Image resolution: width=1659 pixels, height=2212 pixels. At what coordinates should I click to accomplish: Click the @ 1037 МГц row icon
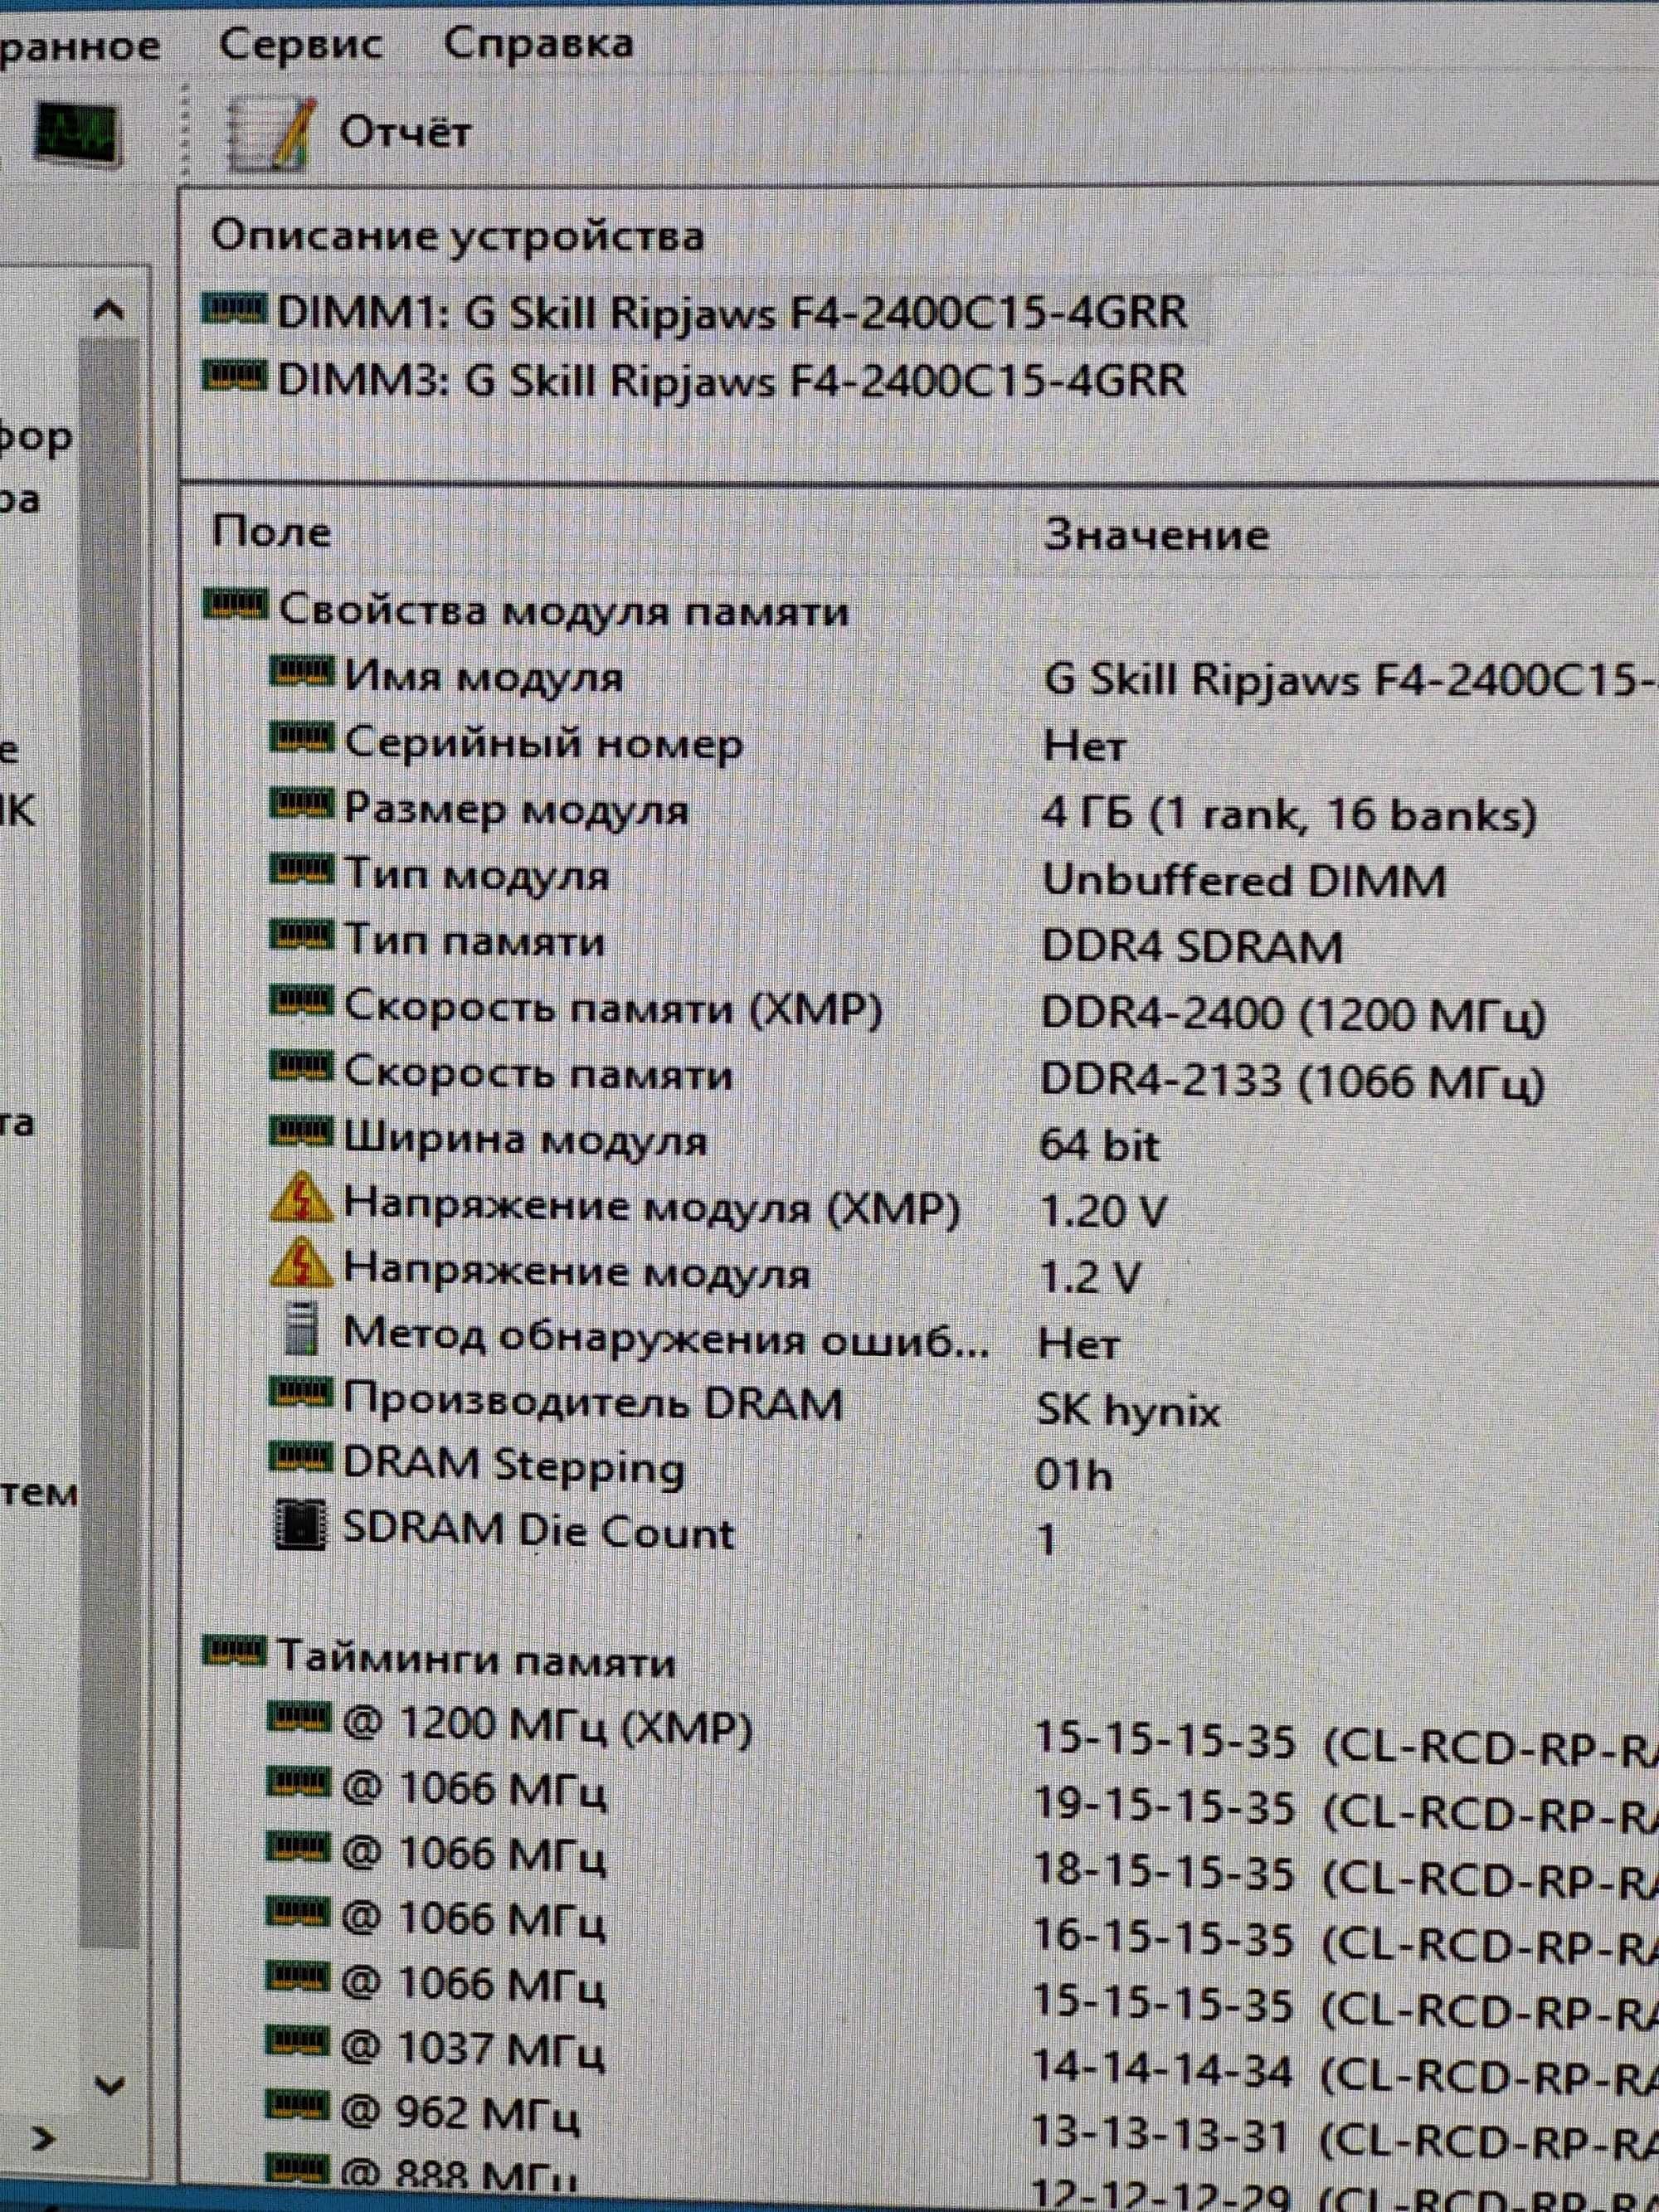click(x=299, y=2040)
